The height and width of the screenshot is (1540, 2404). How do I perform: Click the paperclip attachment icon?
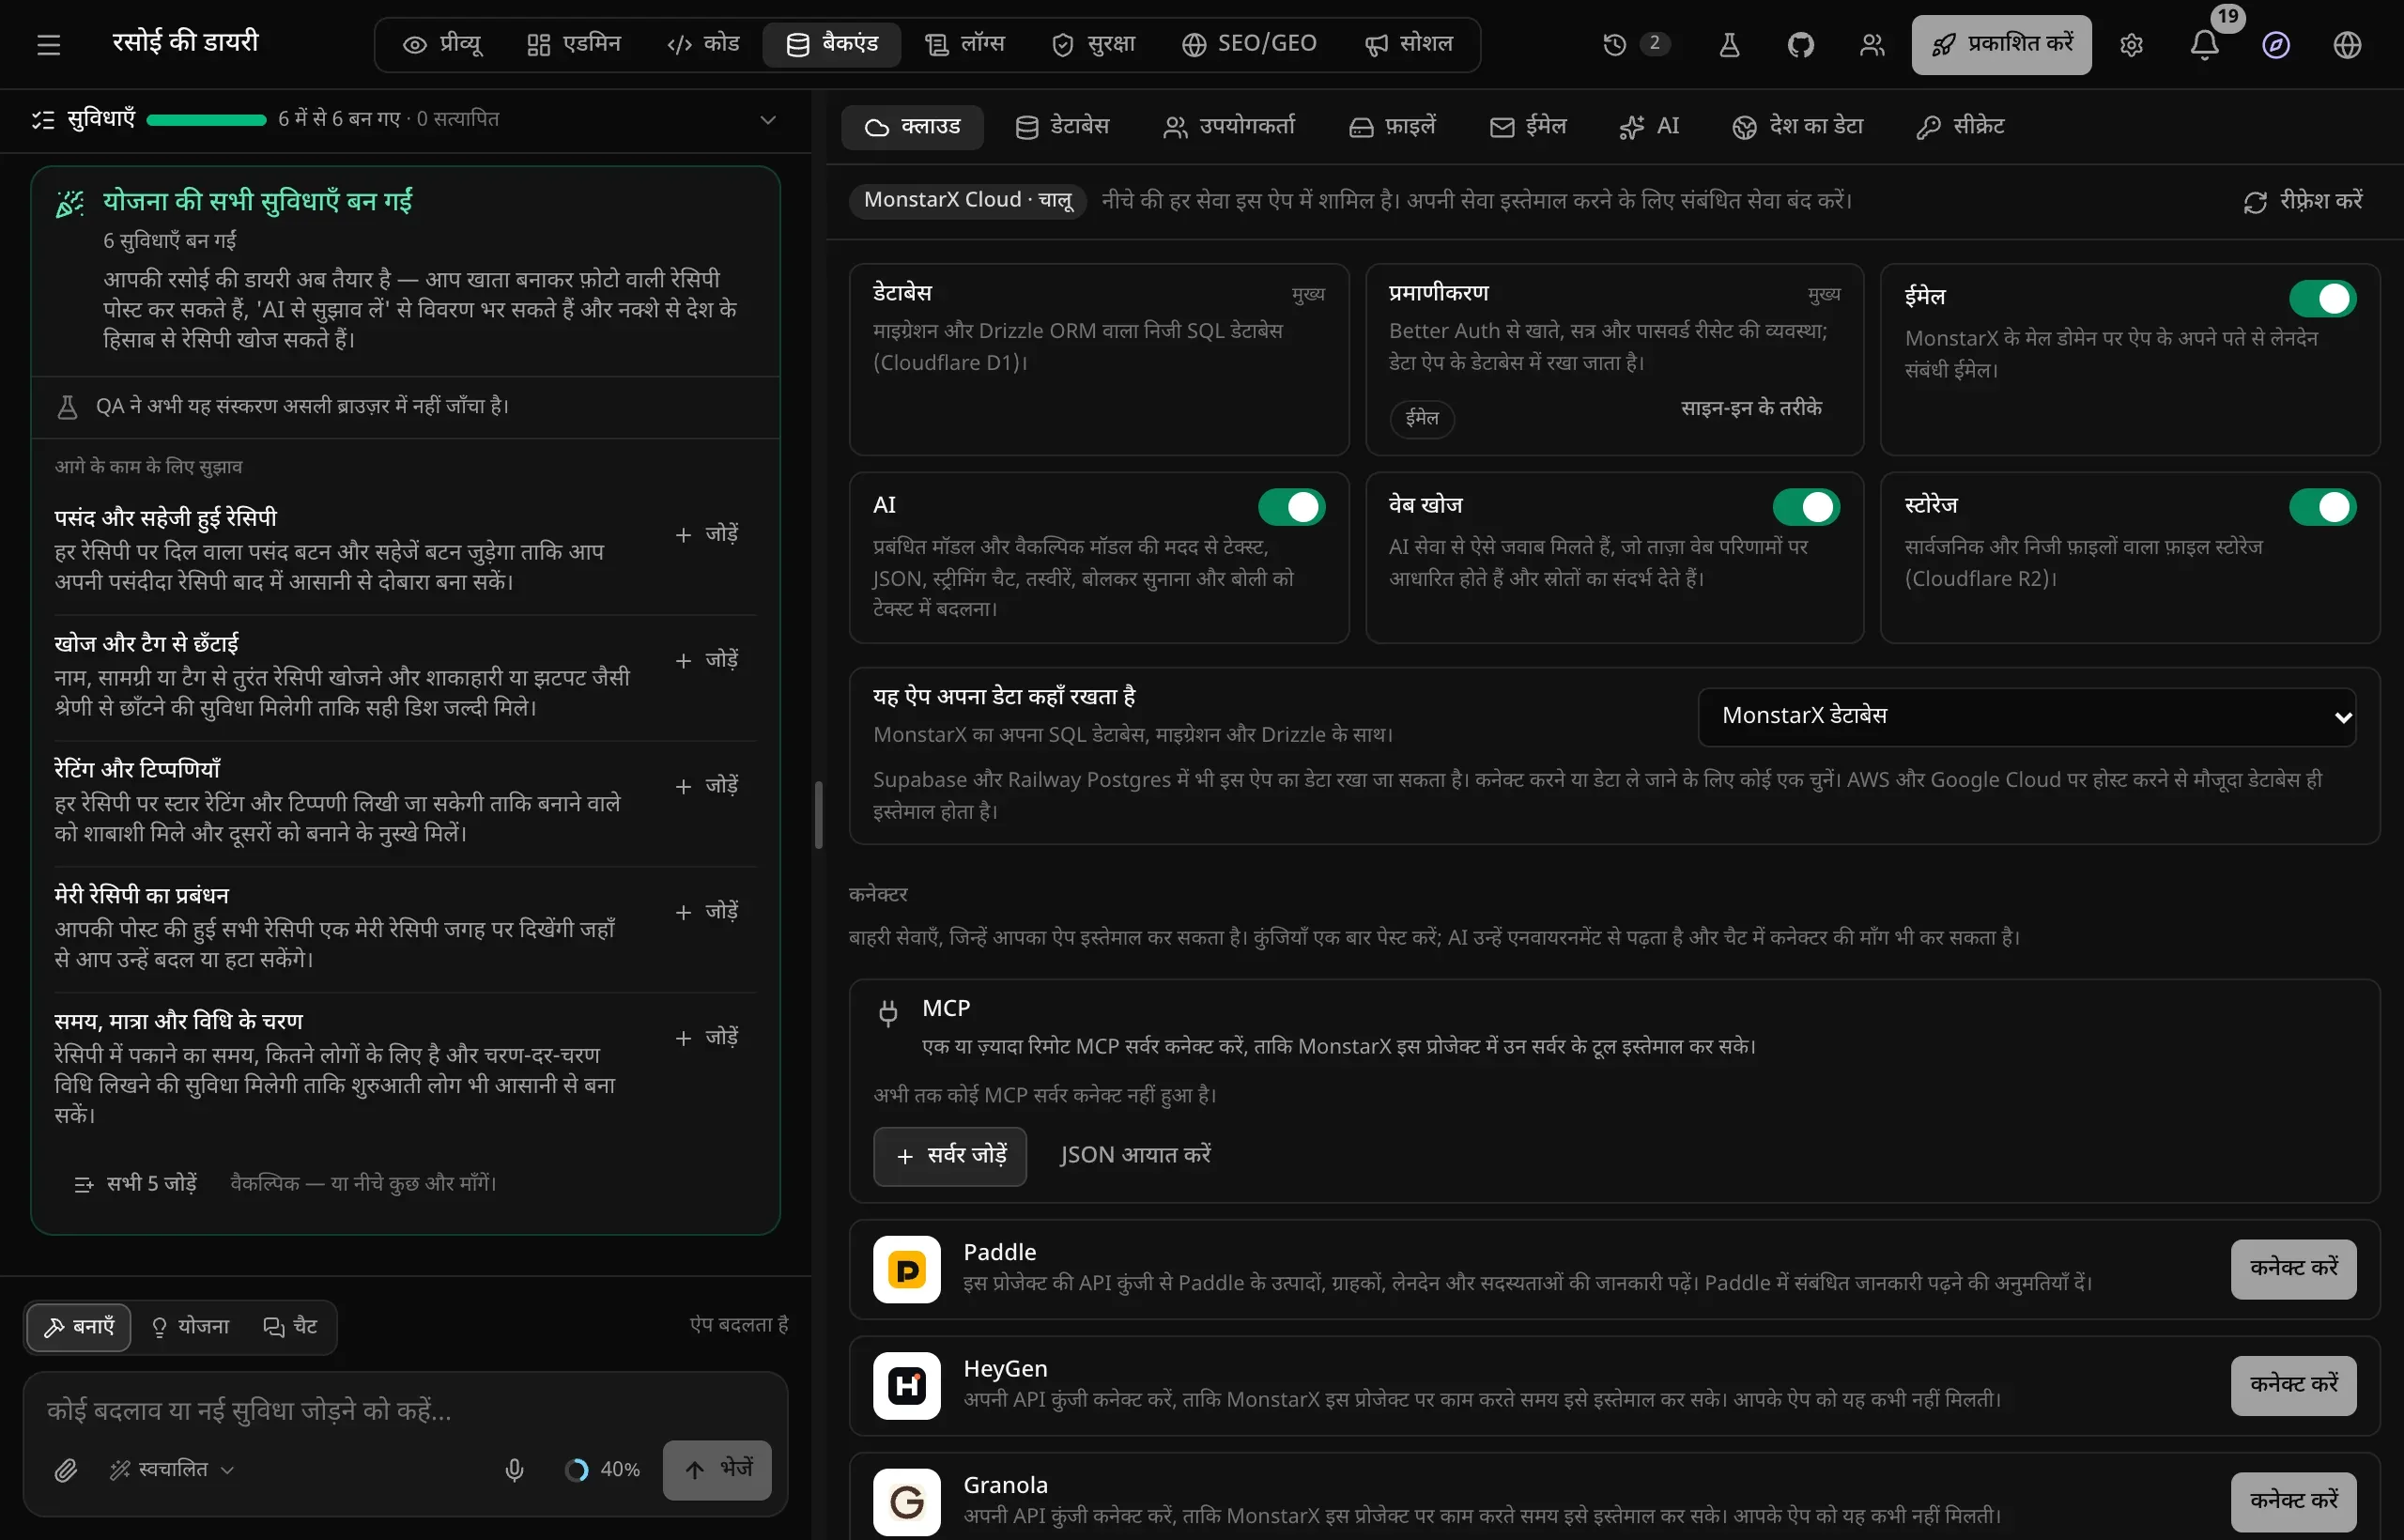click(x=66, y=1469)
